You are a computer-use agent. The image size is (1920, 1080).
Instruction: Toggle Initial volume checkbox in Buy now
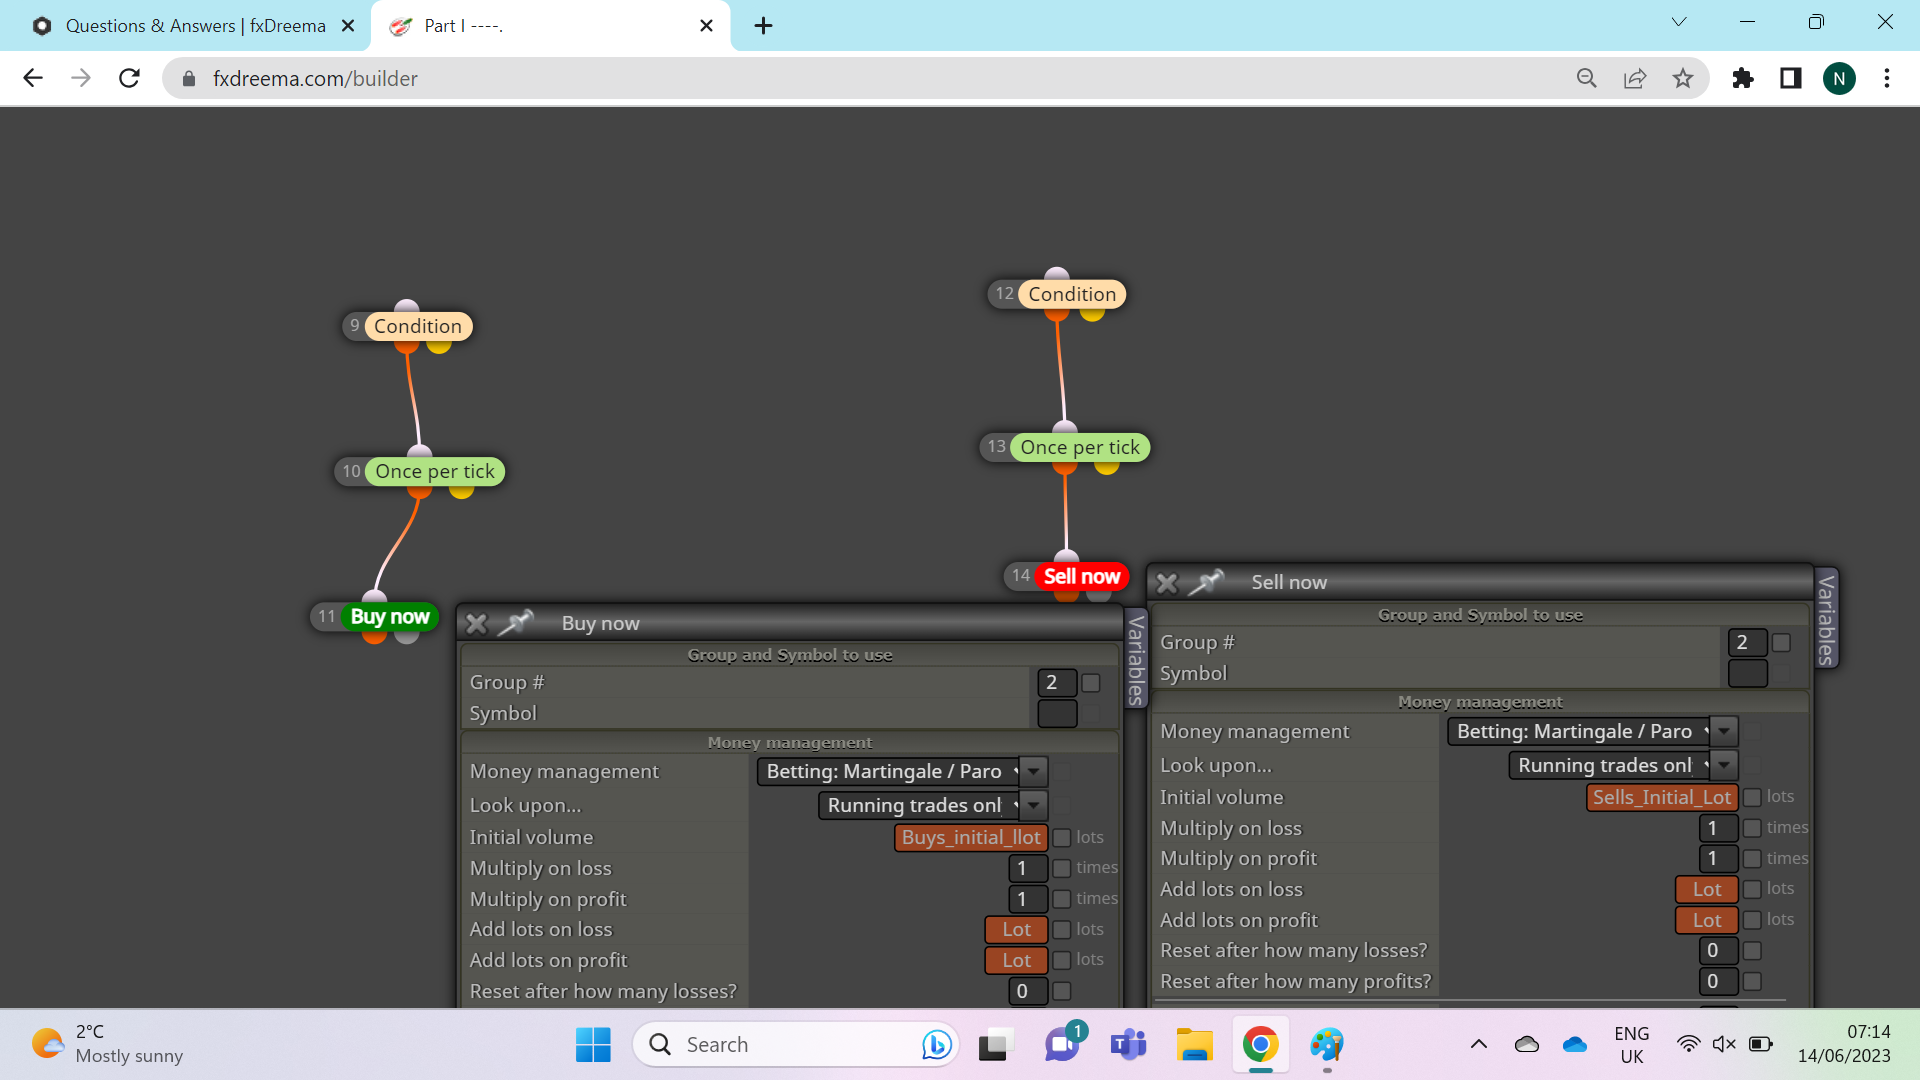pos(1062,838)
